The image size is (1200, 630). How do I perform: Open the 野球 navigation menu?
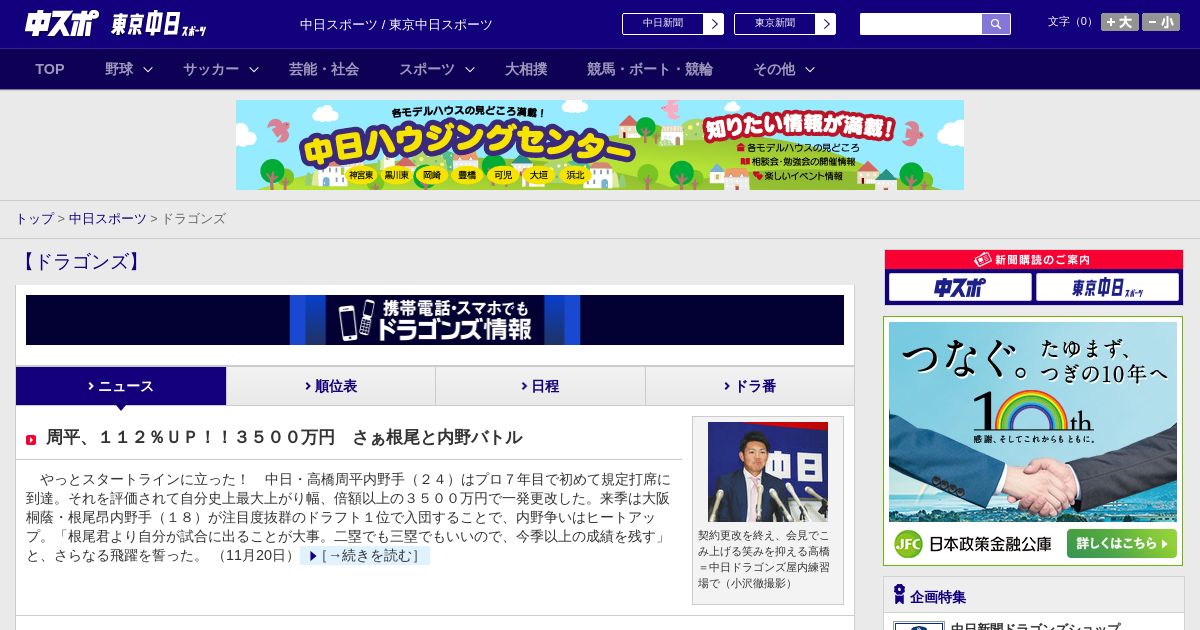tap(119, 69)
